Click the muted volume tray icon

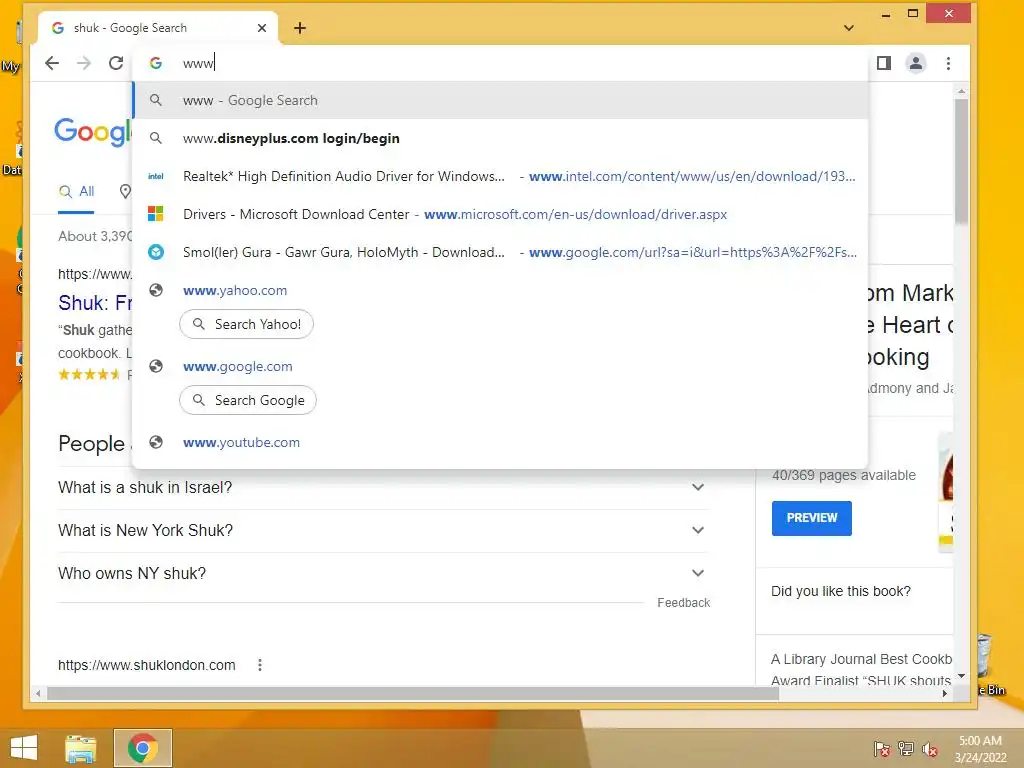(x=930, y=749)
